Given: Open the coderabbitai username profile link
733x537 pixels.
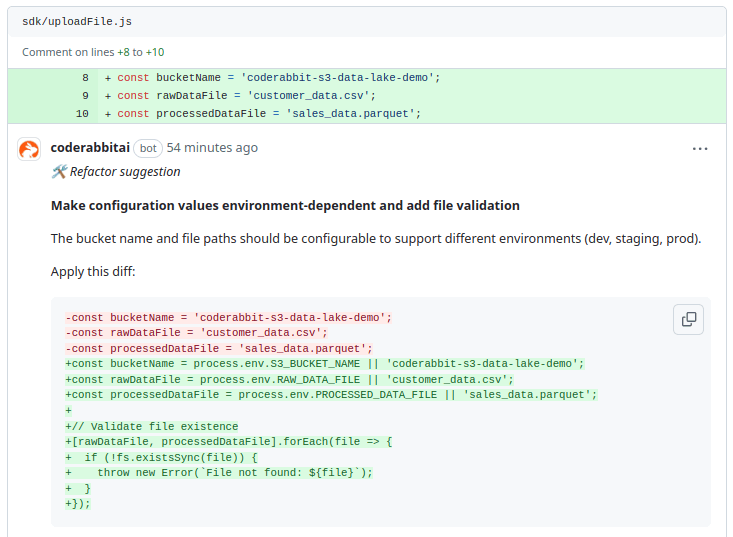Looking at the screenshot, I should (x=89, y=147).
